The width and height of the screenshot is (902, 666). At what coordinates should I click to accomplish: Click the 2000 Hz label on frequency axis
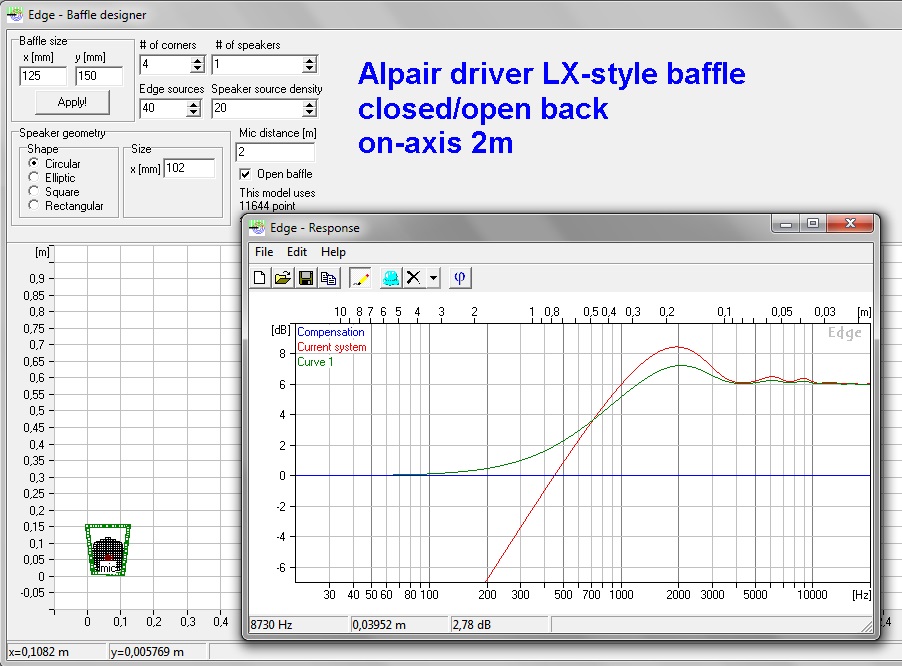click(678, 595)
